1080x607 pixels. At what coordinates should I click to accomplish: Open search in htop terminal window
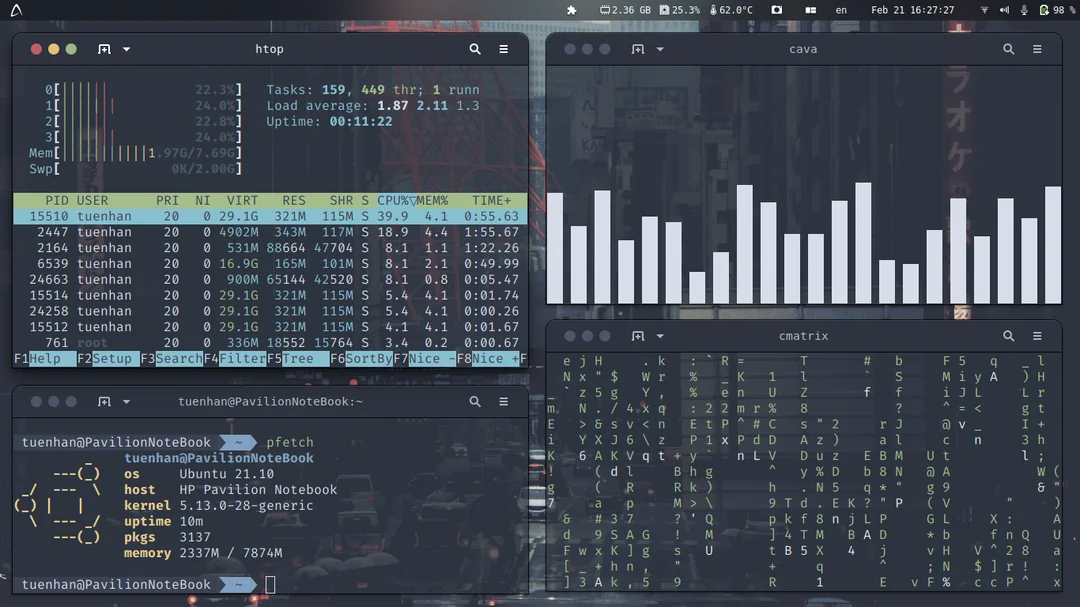point(475,49)
